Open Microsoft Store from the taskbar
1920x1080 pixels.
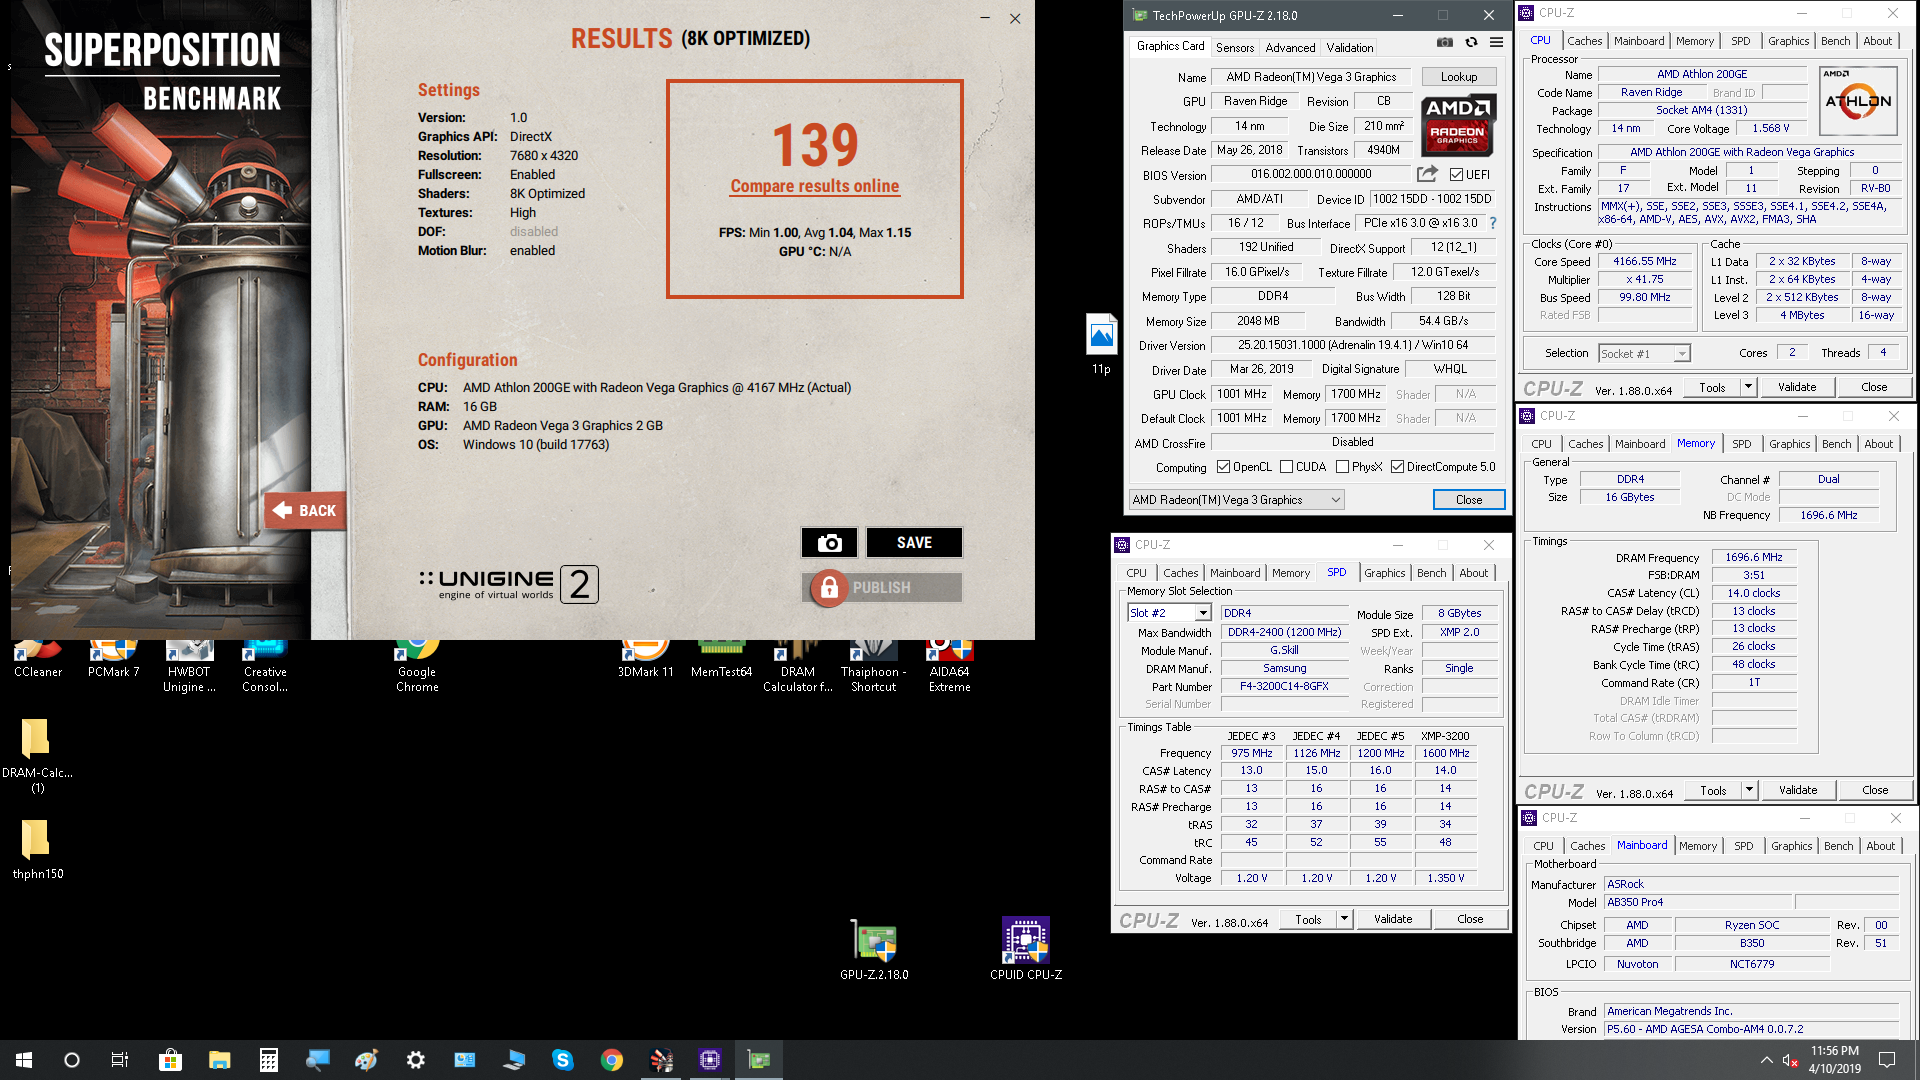click(x=170, y=1060)
